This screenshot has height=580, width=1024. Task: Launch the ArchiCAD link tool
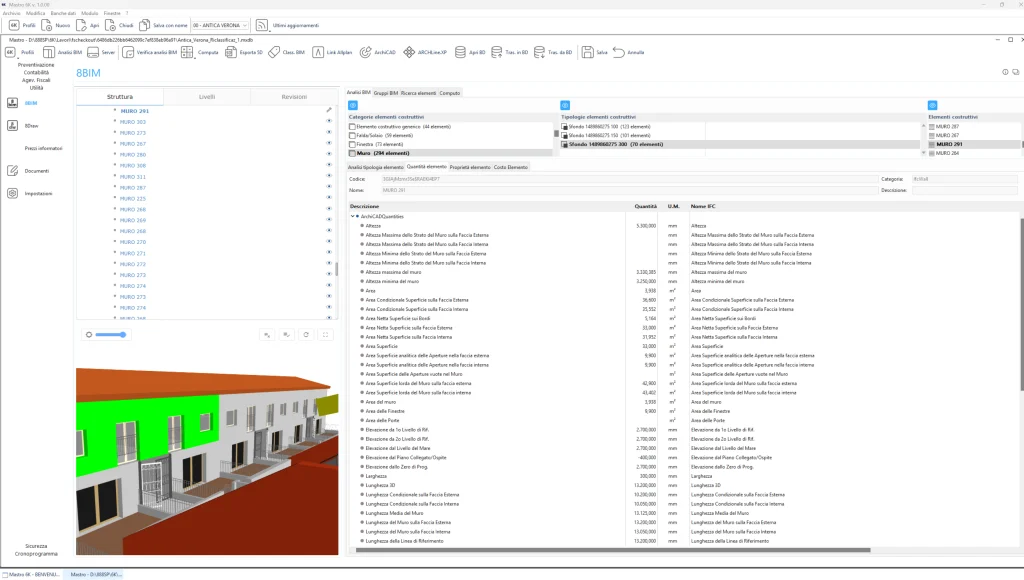point(366,52)
